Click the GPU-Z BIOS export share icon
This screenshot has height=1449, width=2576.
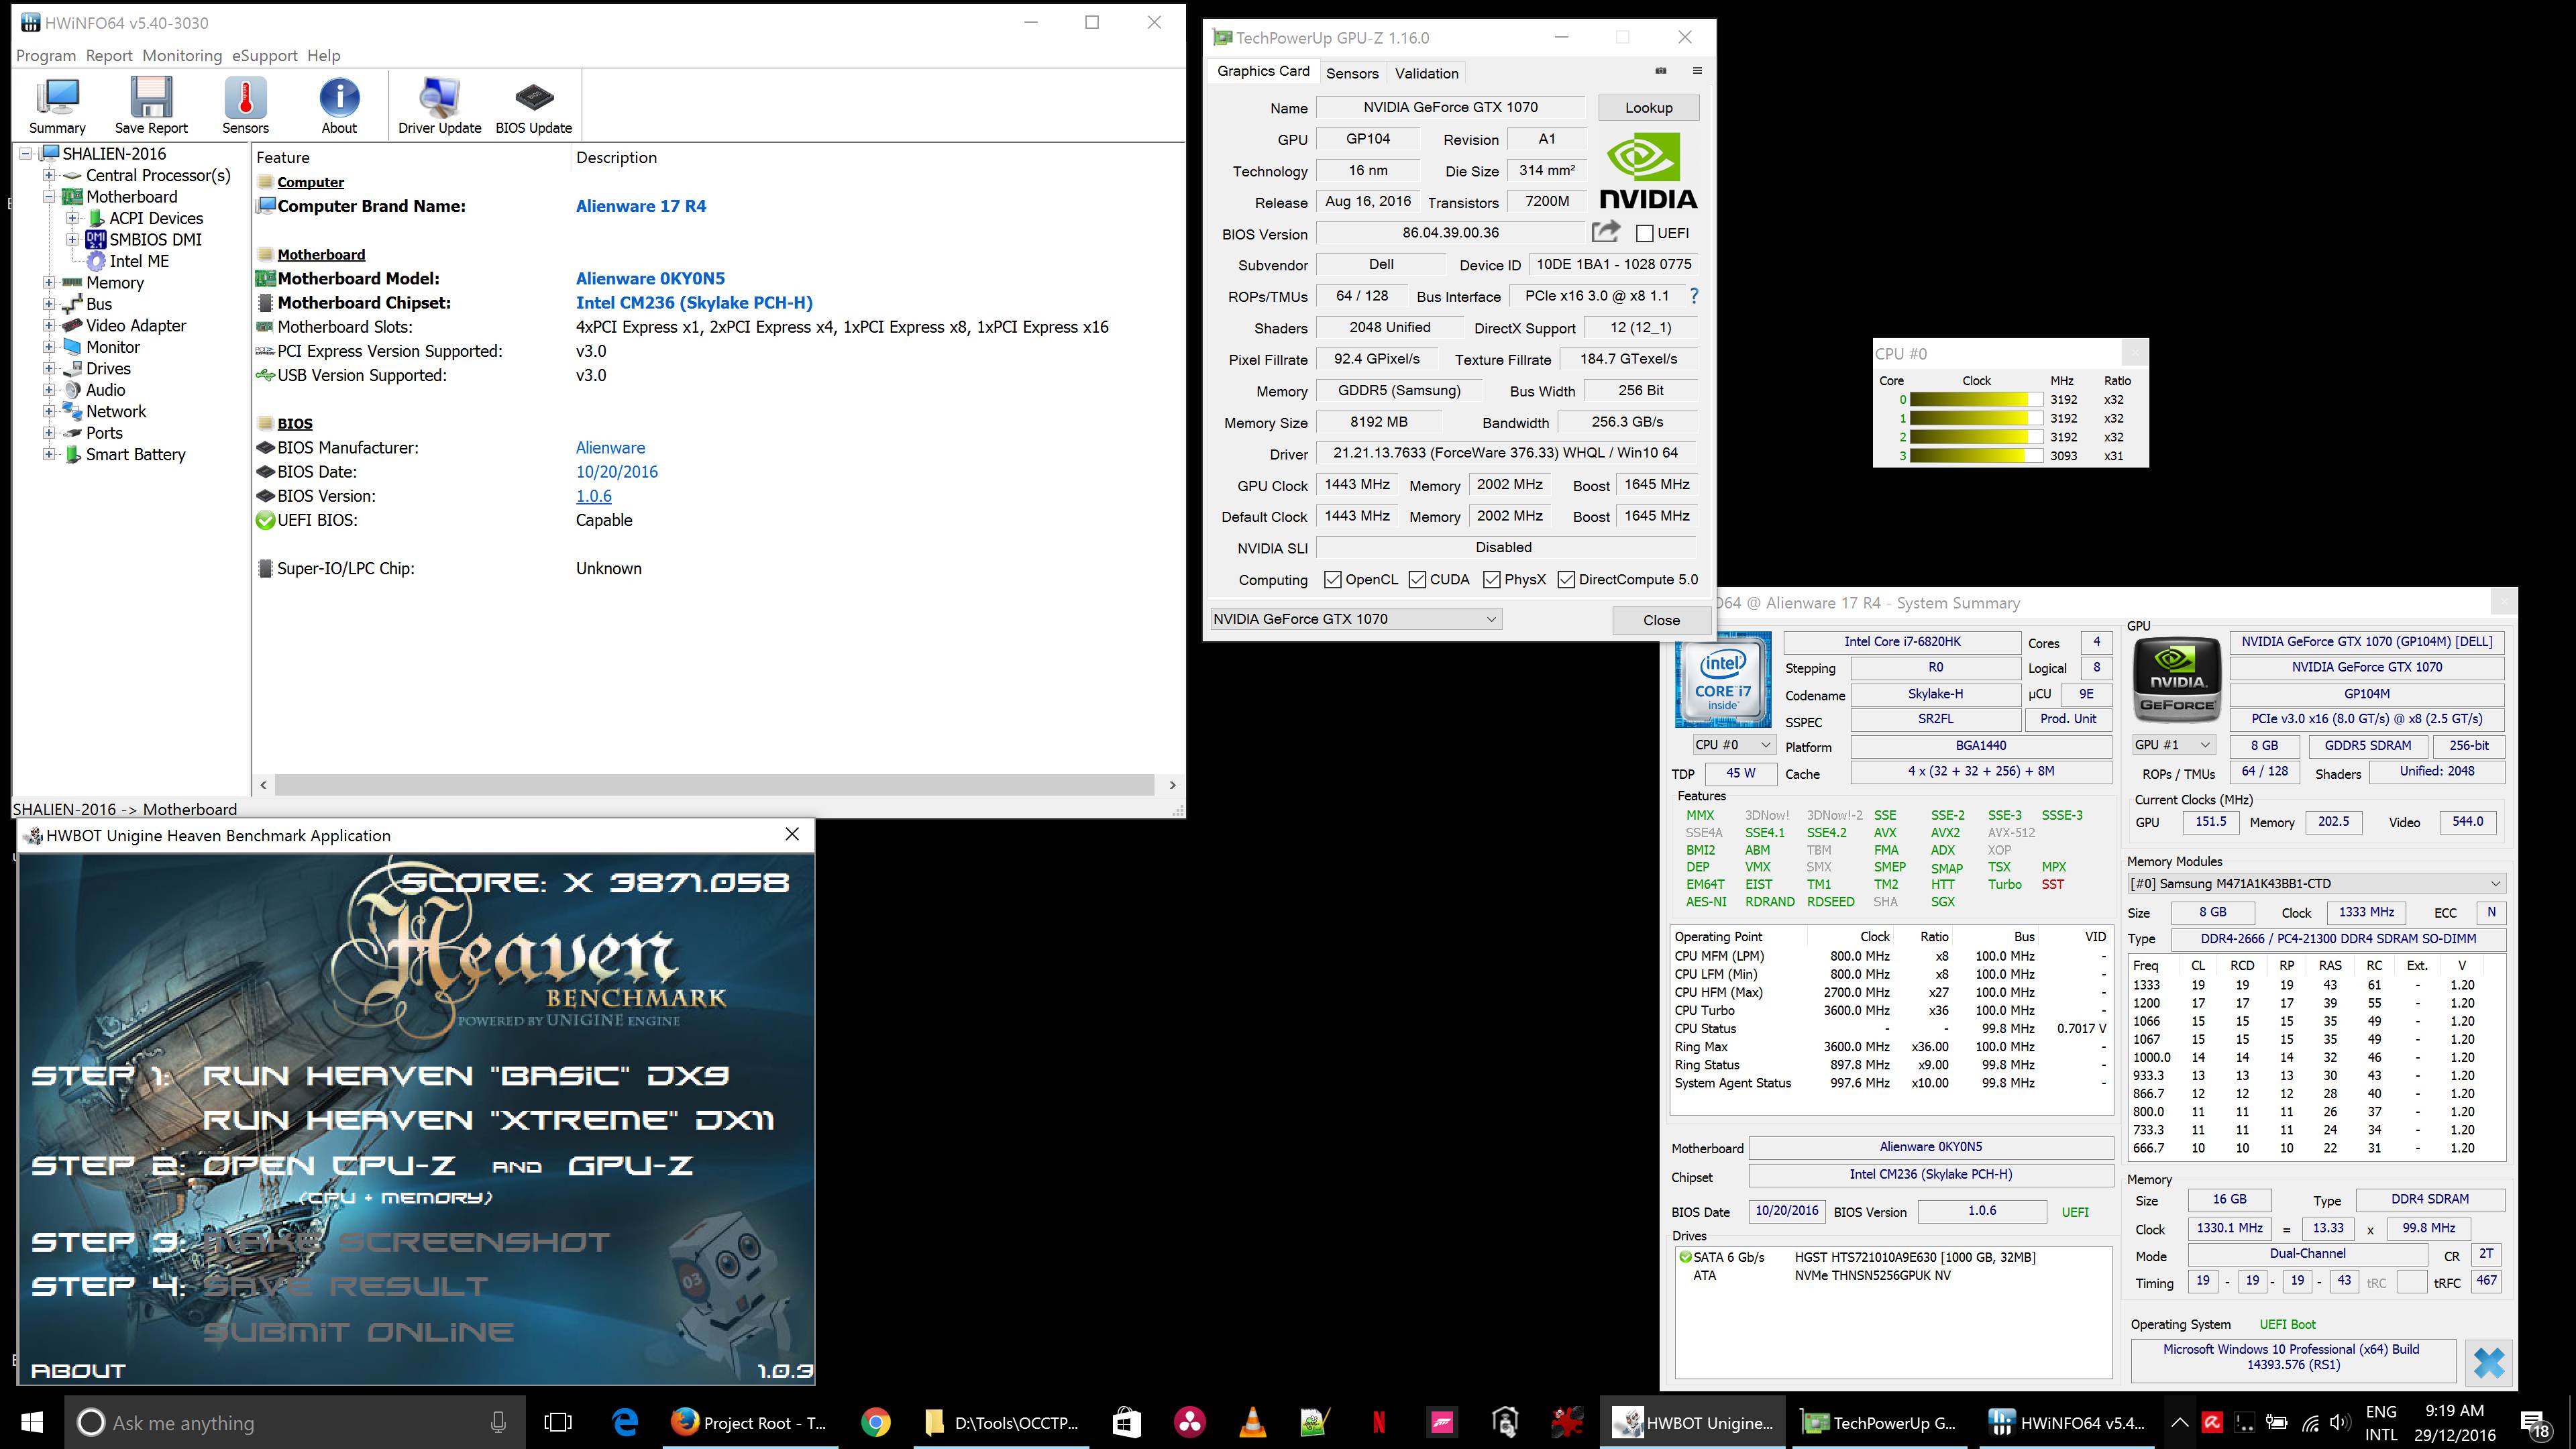pos(1605,232)
